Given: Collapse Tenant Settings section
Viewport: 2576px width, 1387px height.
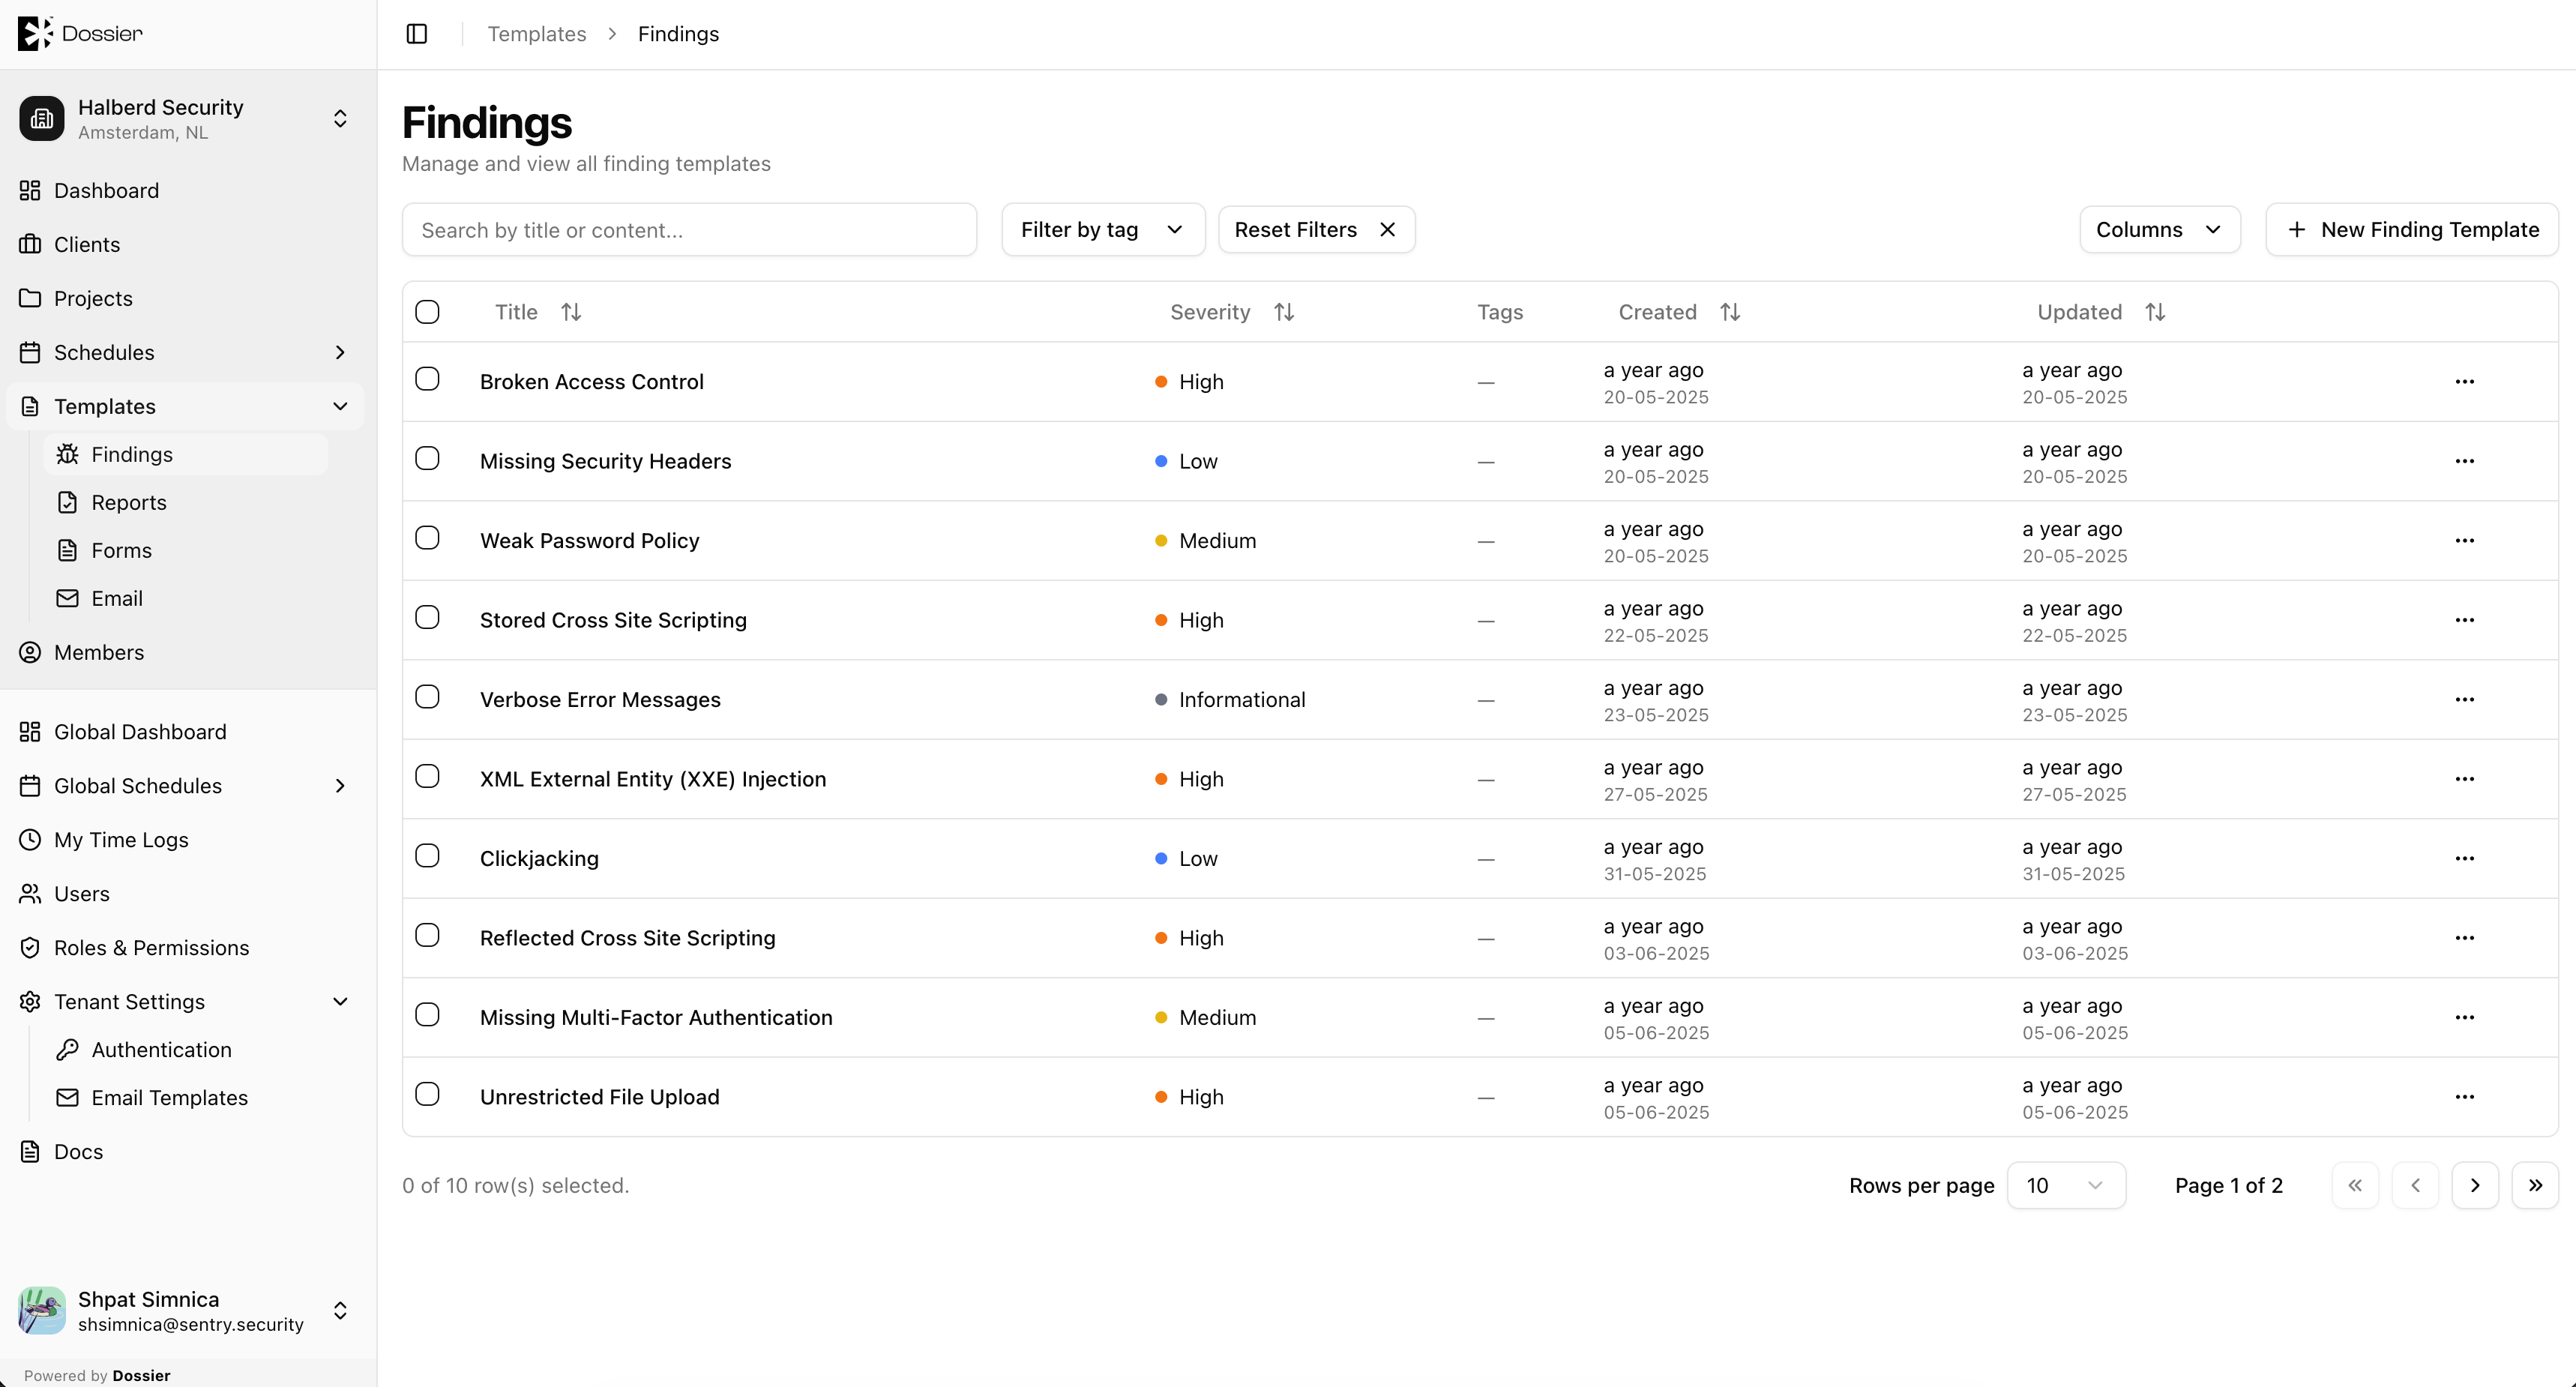Looking at the screenshot, I should tap(340, 1002).
